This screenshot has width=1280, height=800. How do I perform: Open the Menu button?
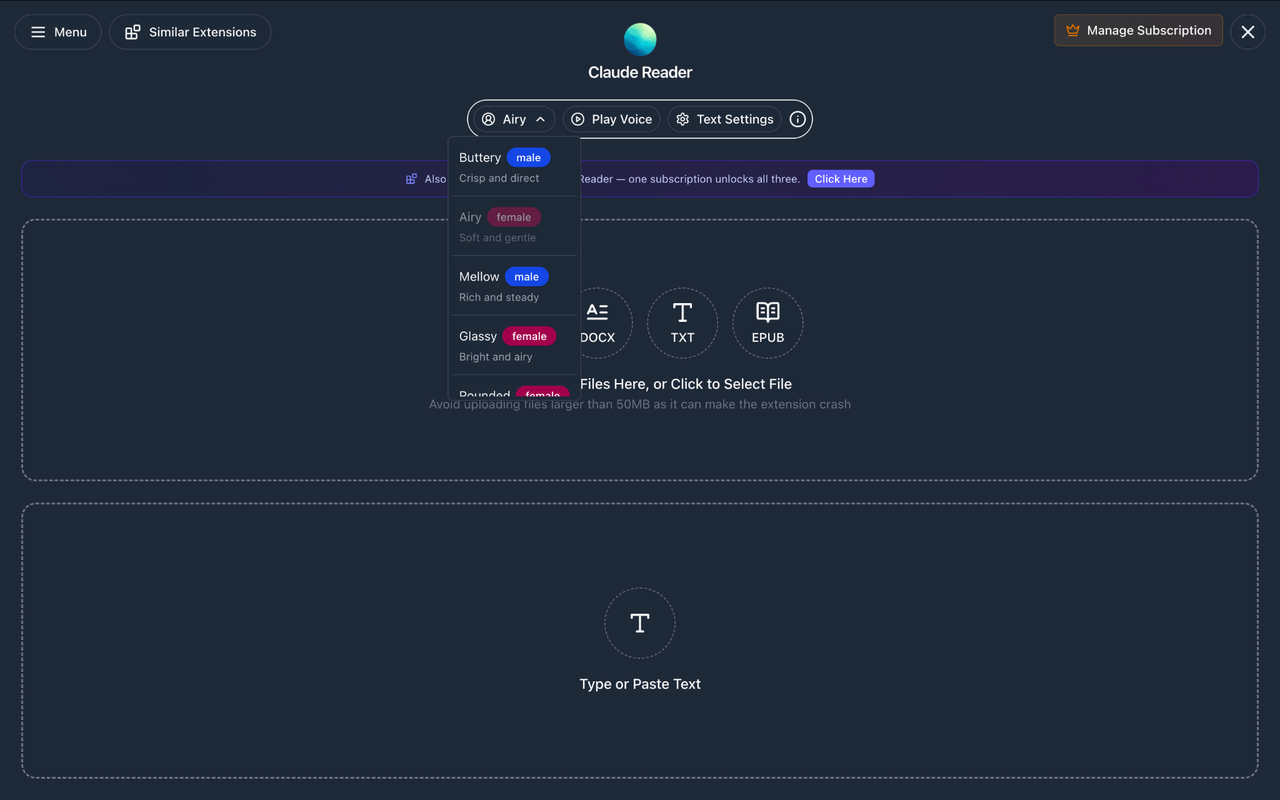[58, 32]
